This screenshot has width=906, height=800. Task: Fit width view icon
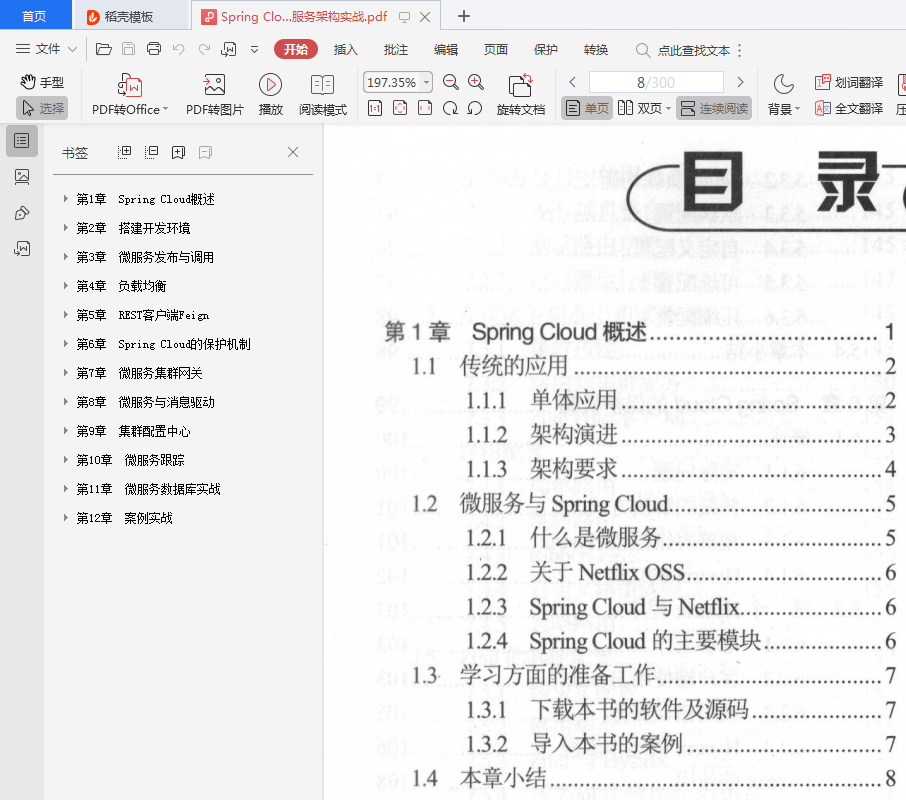[x=425, y=108]
